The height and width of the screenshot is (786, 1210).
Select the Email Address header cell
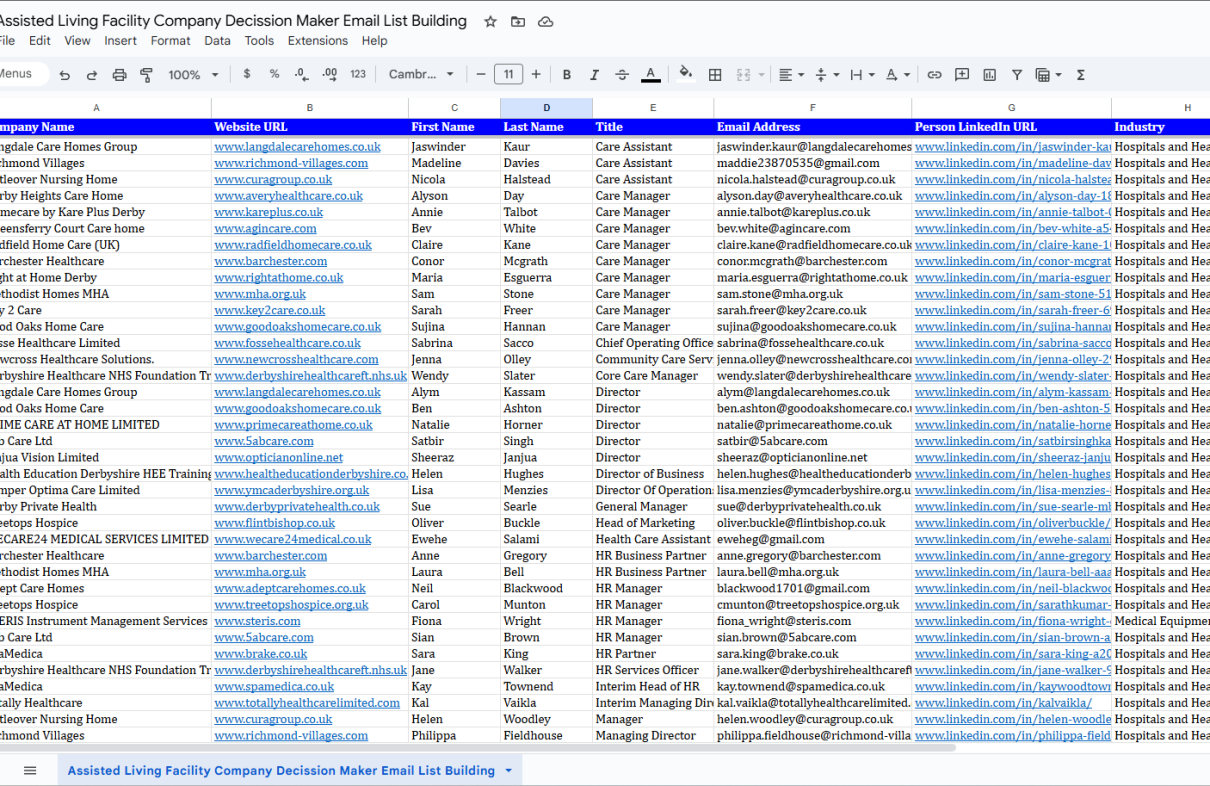[x=812, y=127]
